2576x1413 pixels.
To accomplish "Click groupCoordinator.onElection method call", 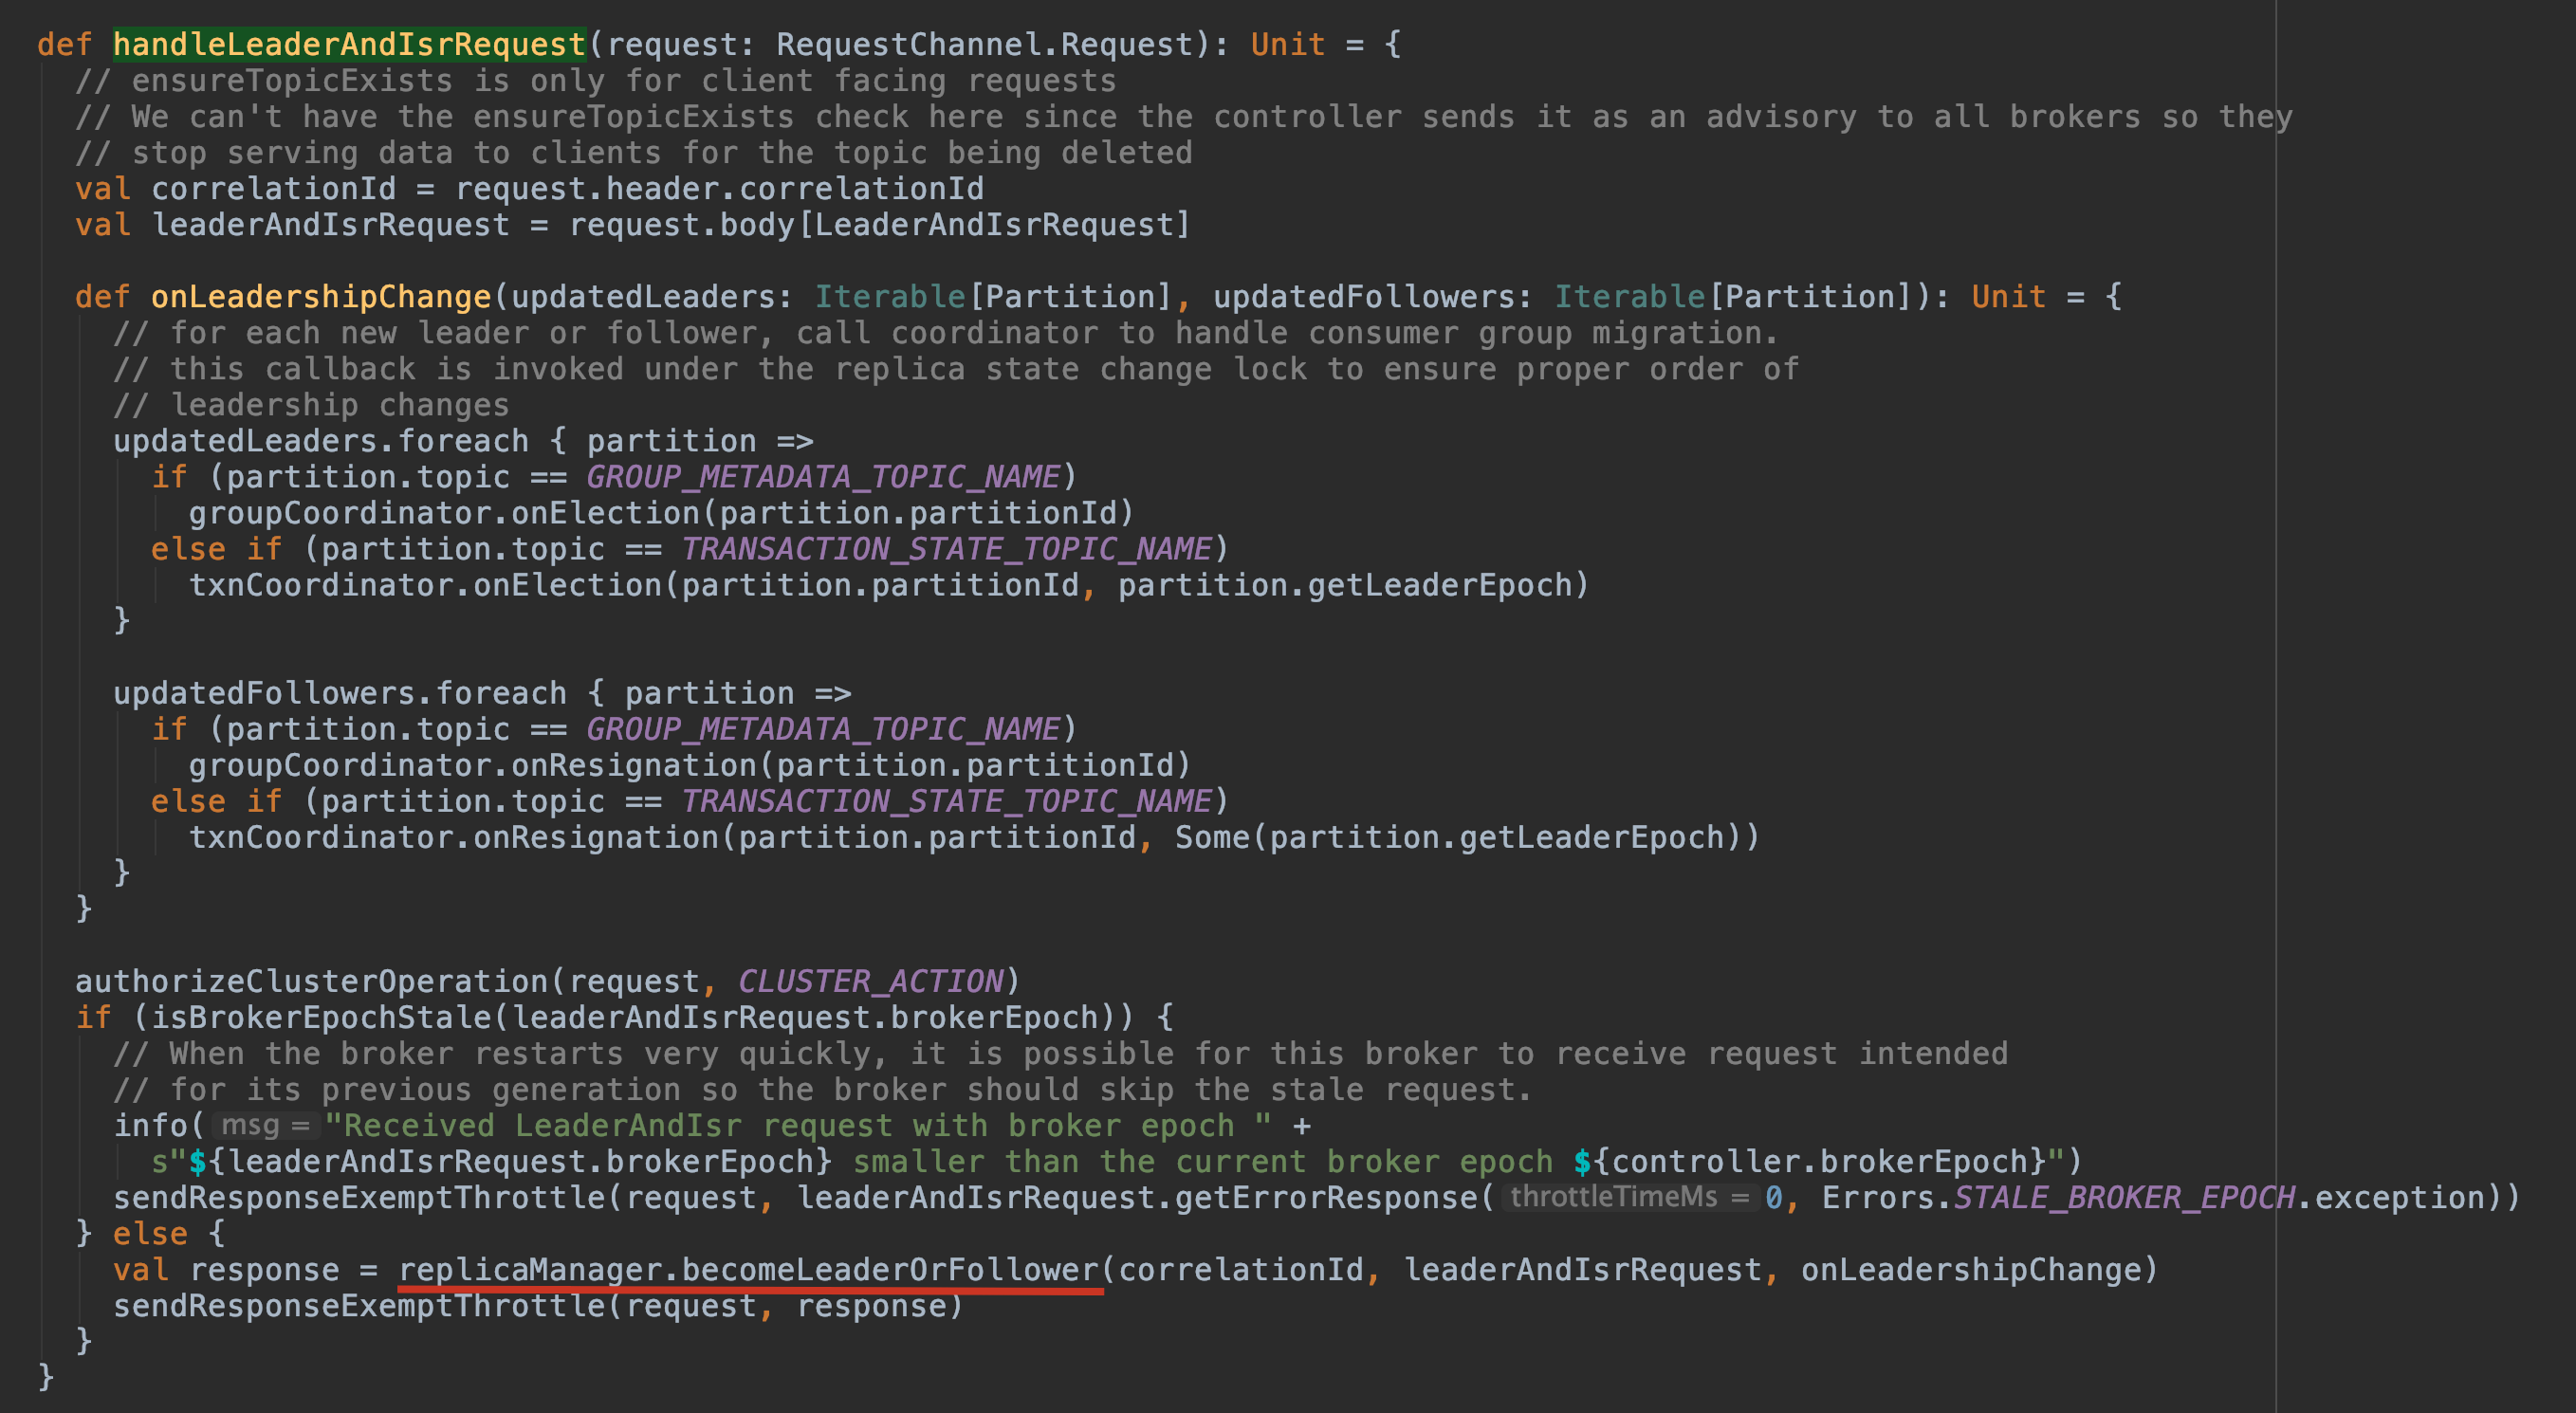I will [445, 513].
